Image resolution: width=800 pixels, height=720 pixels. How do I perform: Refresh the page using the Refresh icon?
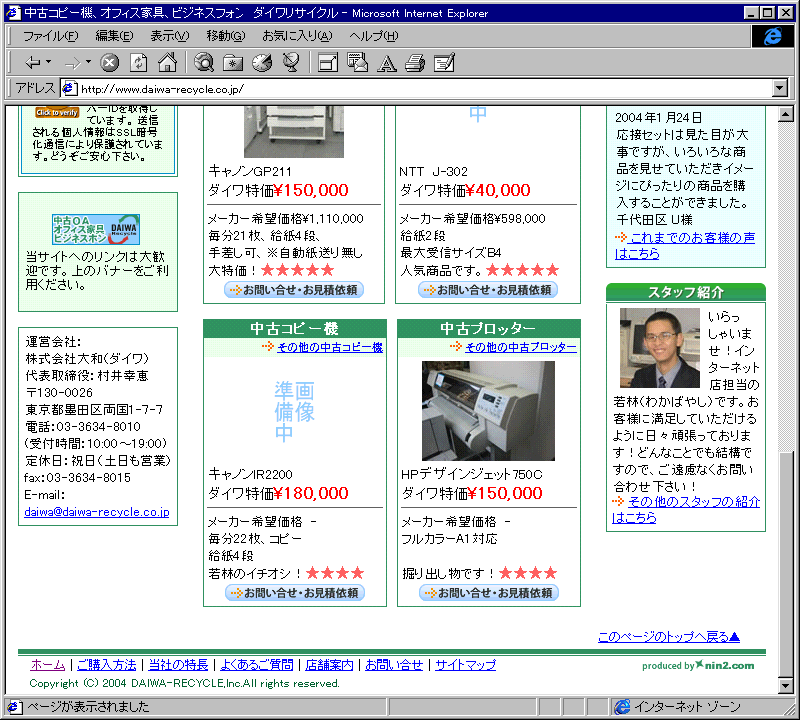tap(138, 63)
